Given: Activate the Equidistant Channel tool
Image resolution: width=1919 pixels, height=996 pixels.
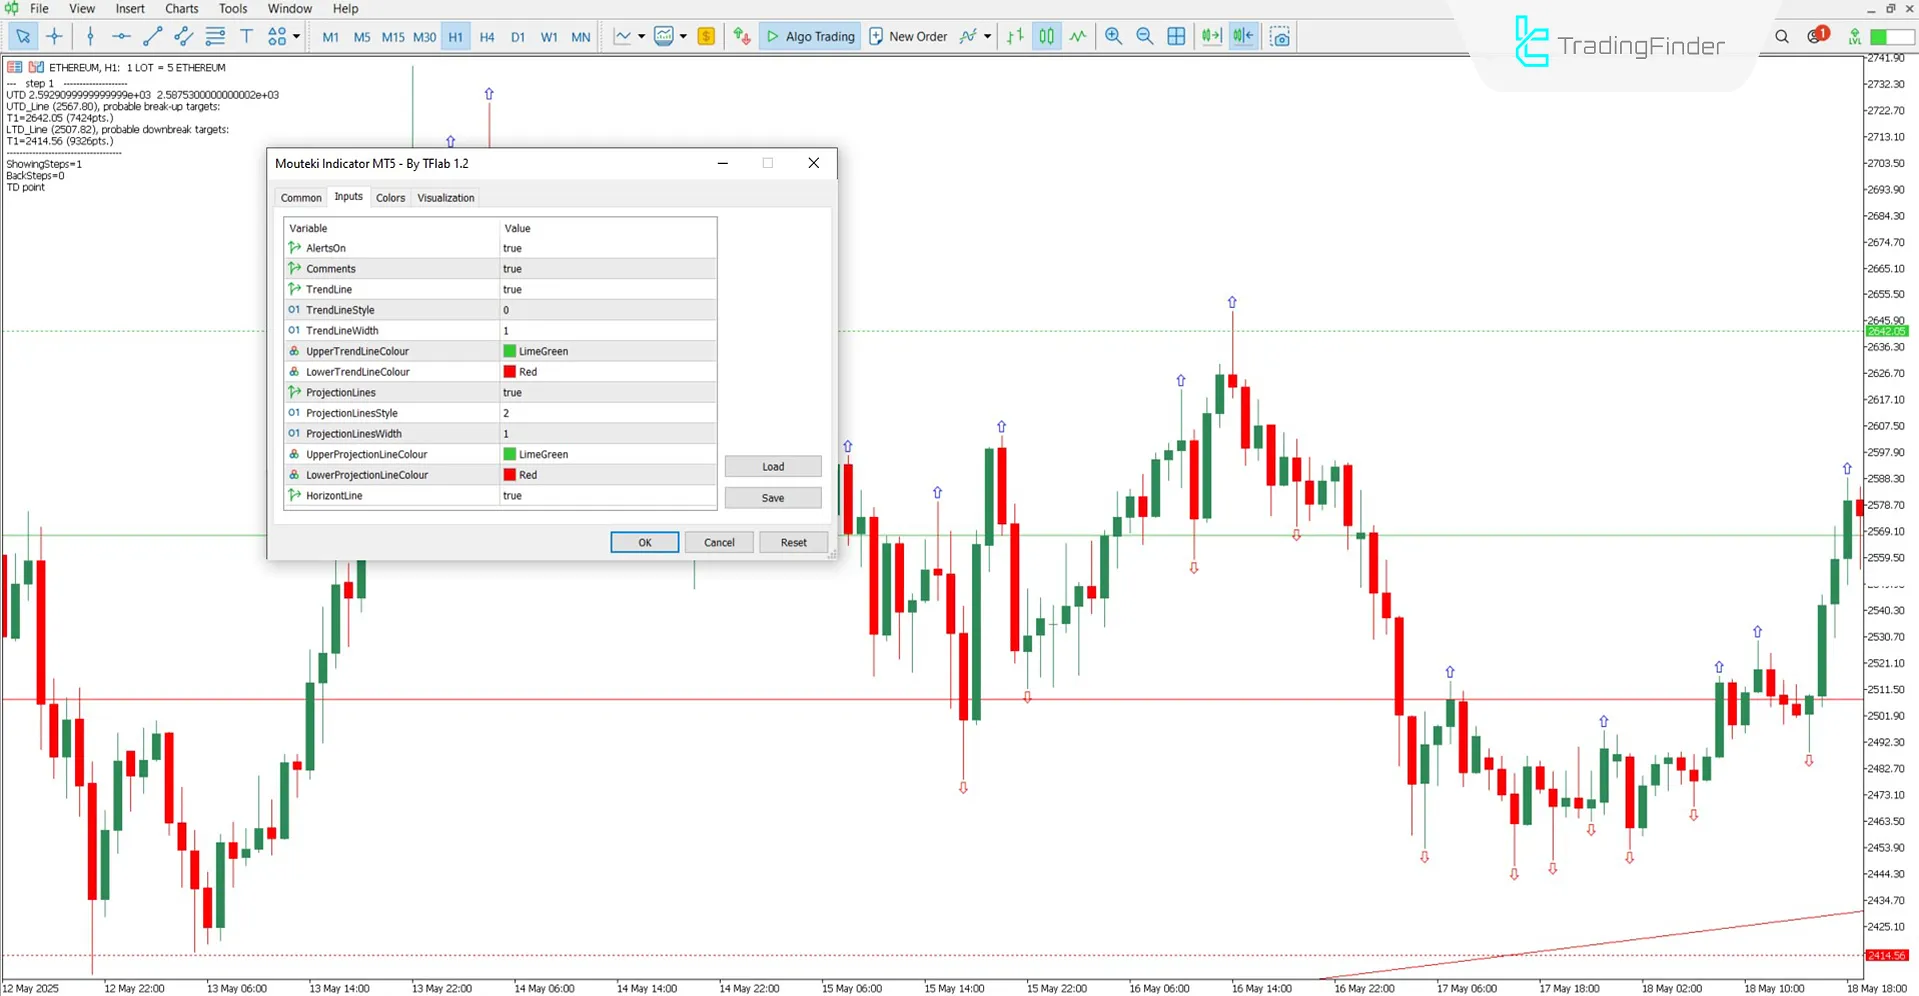Looking at the screenshot, I should click(183, 36).
